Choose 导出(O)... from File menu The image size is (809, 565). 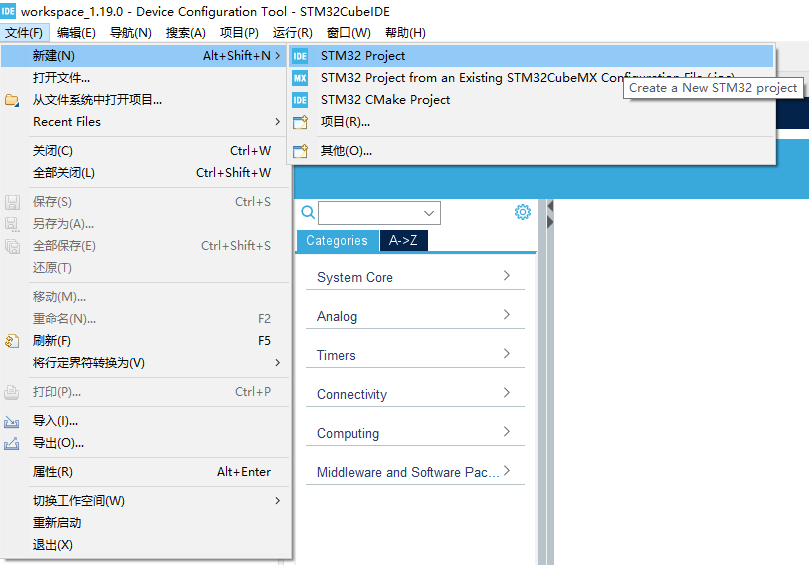(x=144, y=443)
